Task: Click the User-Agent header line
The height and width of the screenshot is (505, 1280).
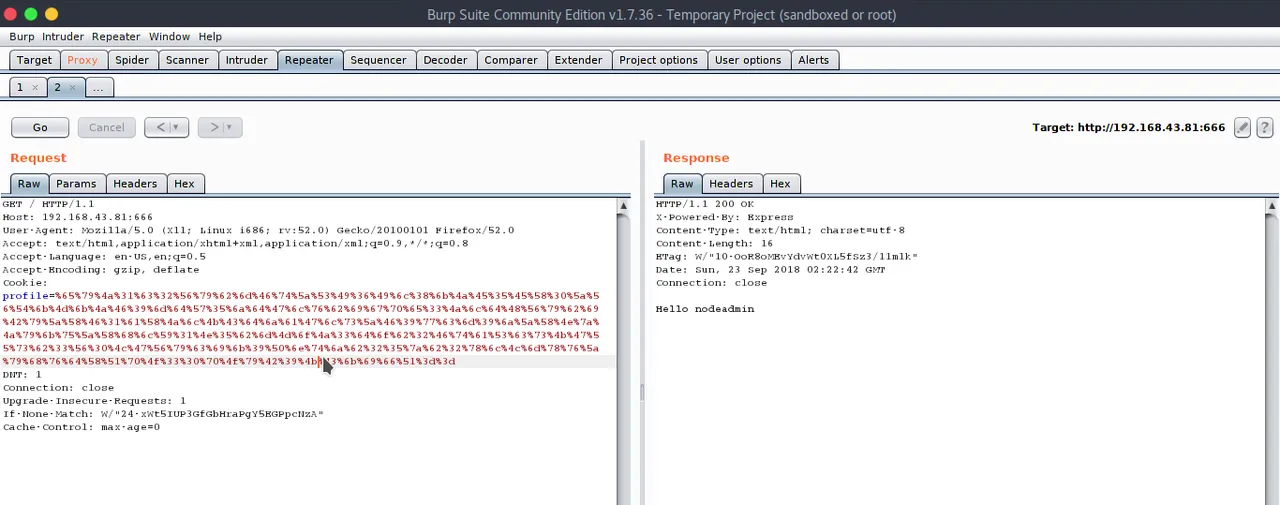Action: 258,230
